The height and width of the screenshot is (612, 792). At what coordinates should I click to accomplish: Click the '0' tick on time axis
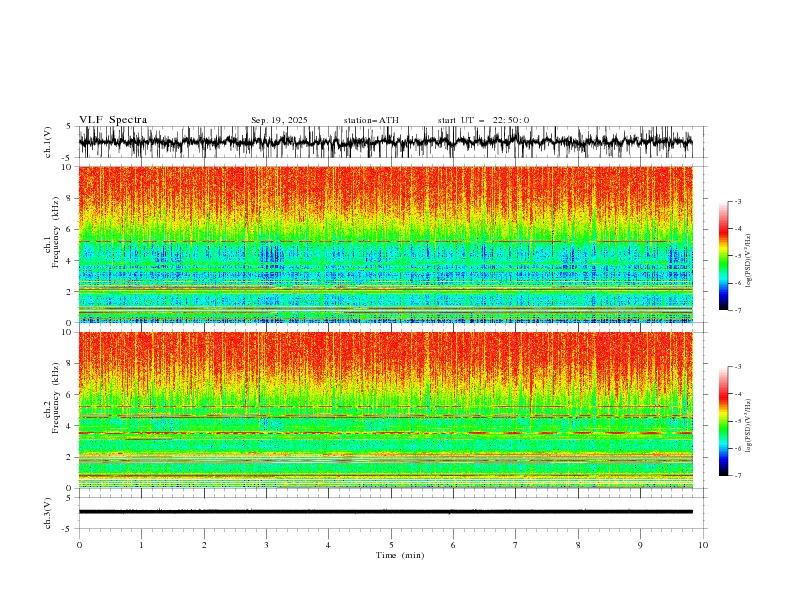[79, 545]
